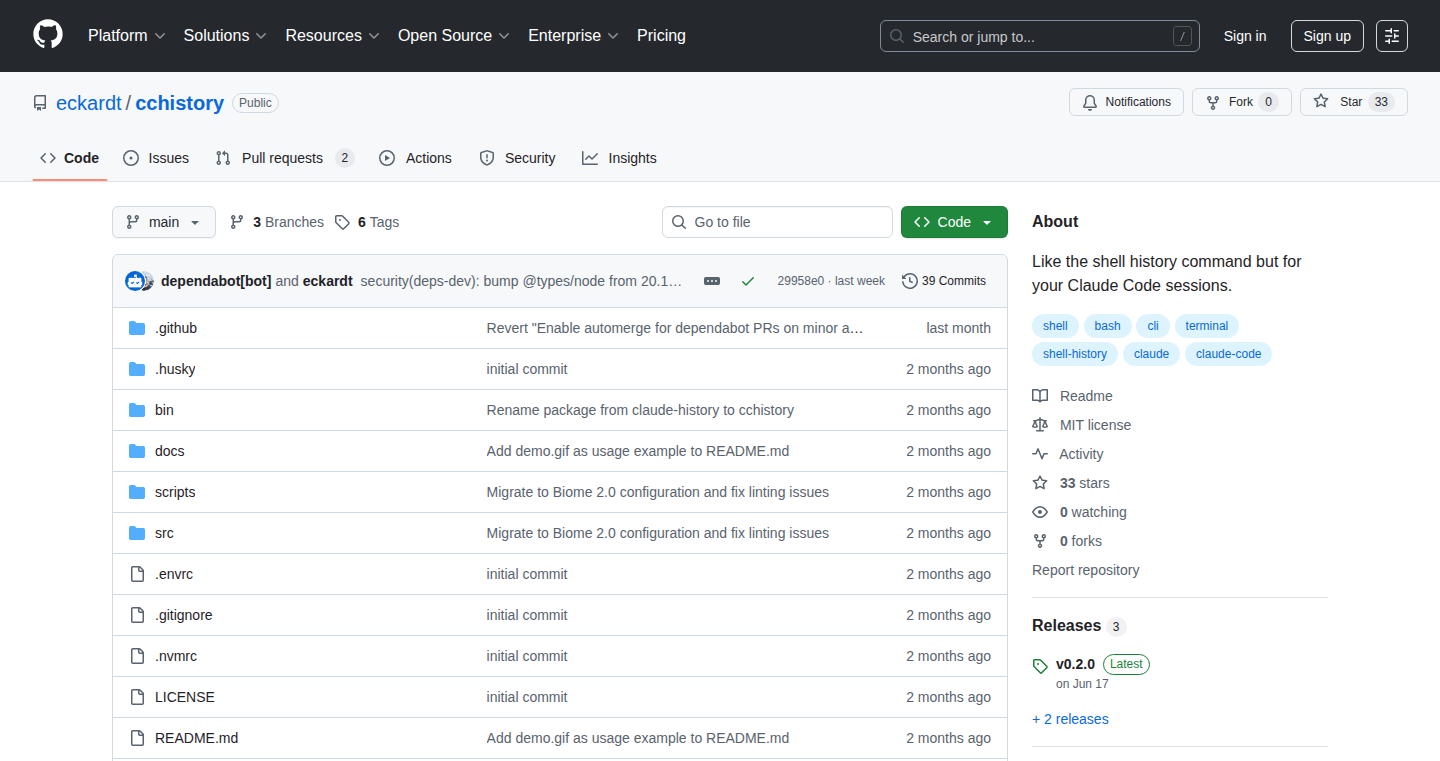Screen dimensions: 1440x761
Task: Open the main branch selector dropdown
Action: click(x=164, y=222)
